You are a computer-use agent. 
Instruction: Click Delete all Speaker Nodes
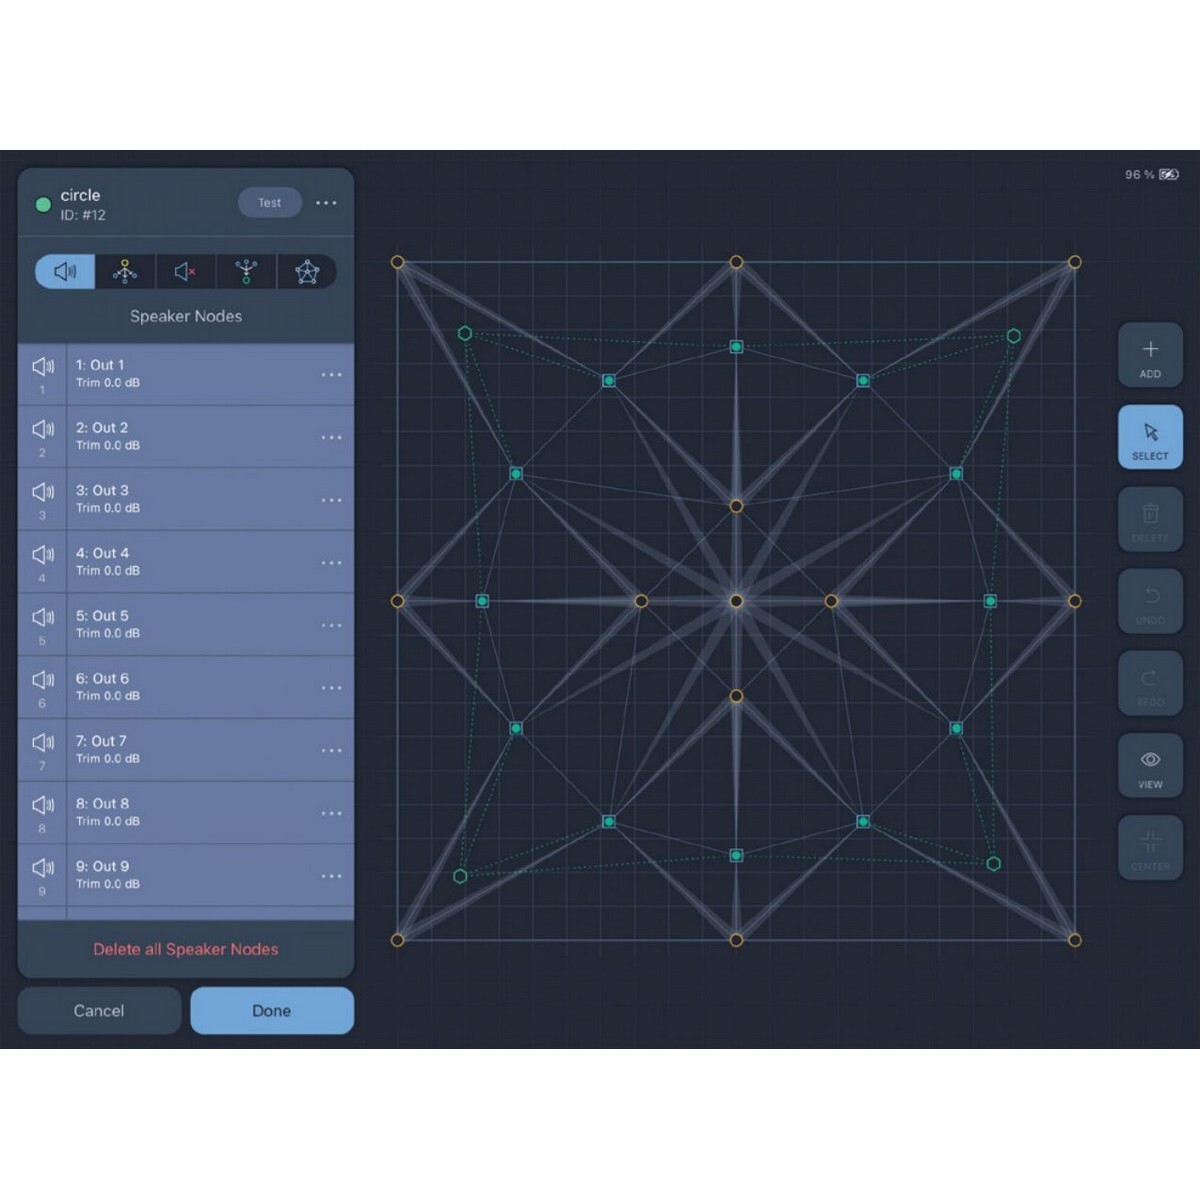(x=186, y=949)
